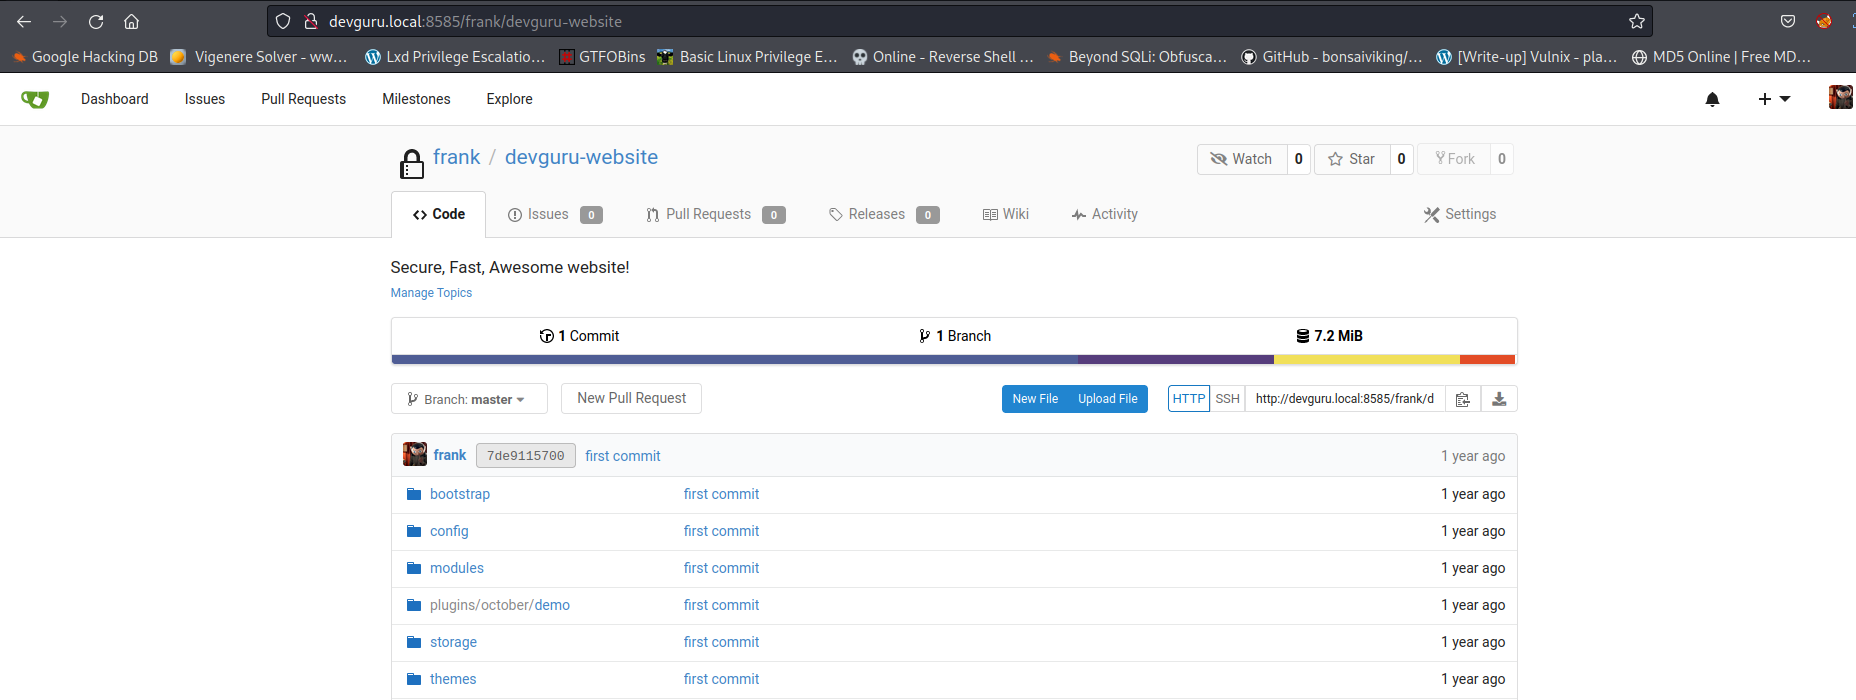Open the plus create menu
Screen dimensions: 1856x700
click(x=1773, y=99)
